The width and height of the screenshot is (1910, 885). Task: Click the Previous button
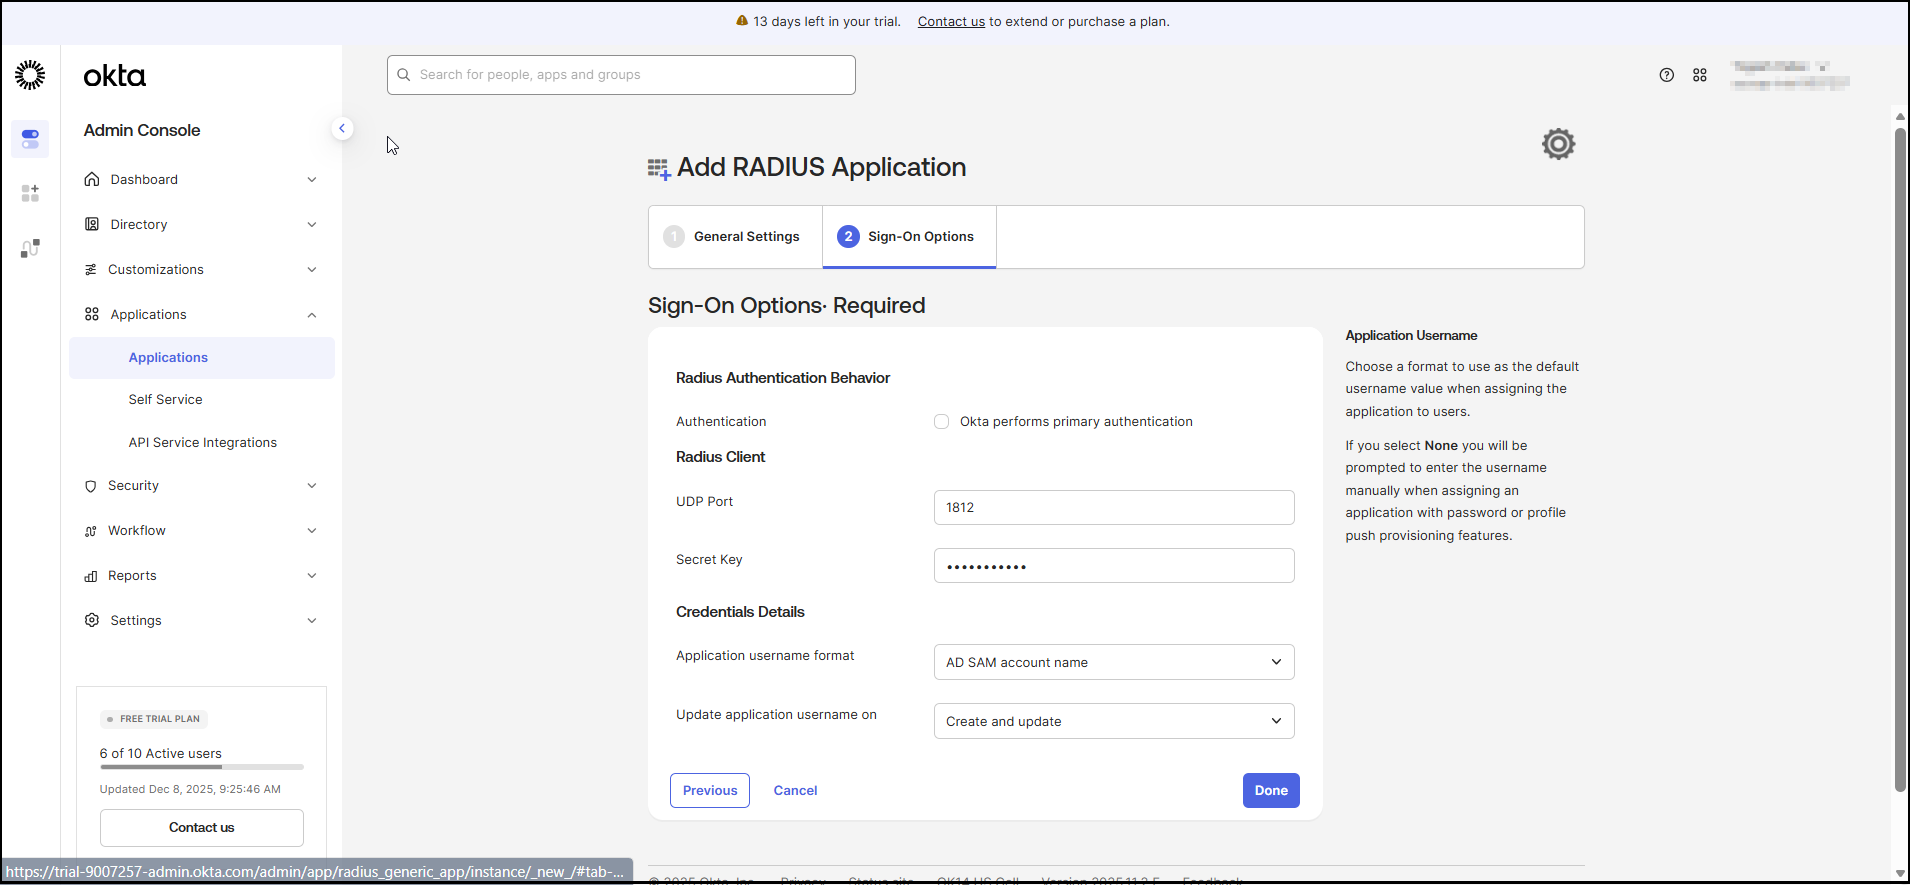coord(709,790)
